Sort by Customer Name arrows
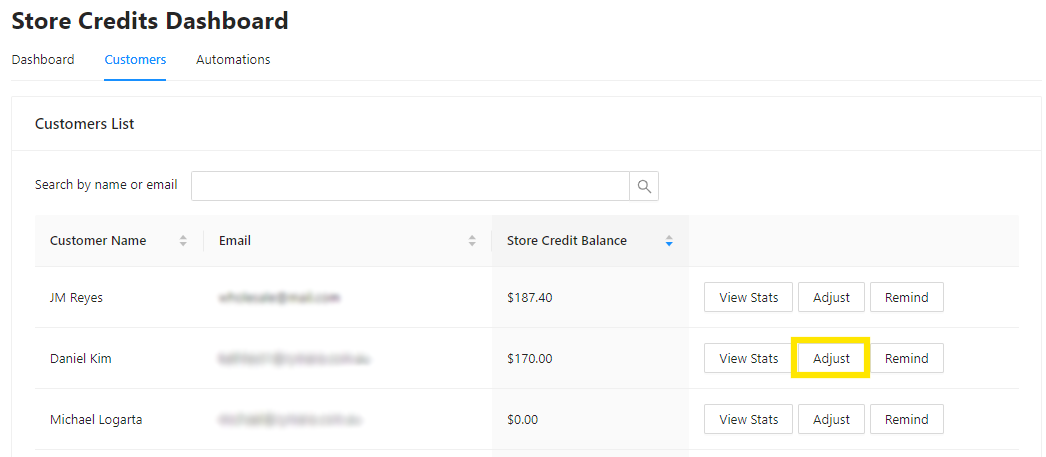This screenshot has height=457, width=1046. (x=183, y=241)
